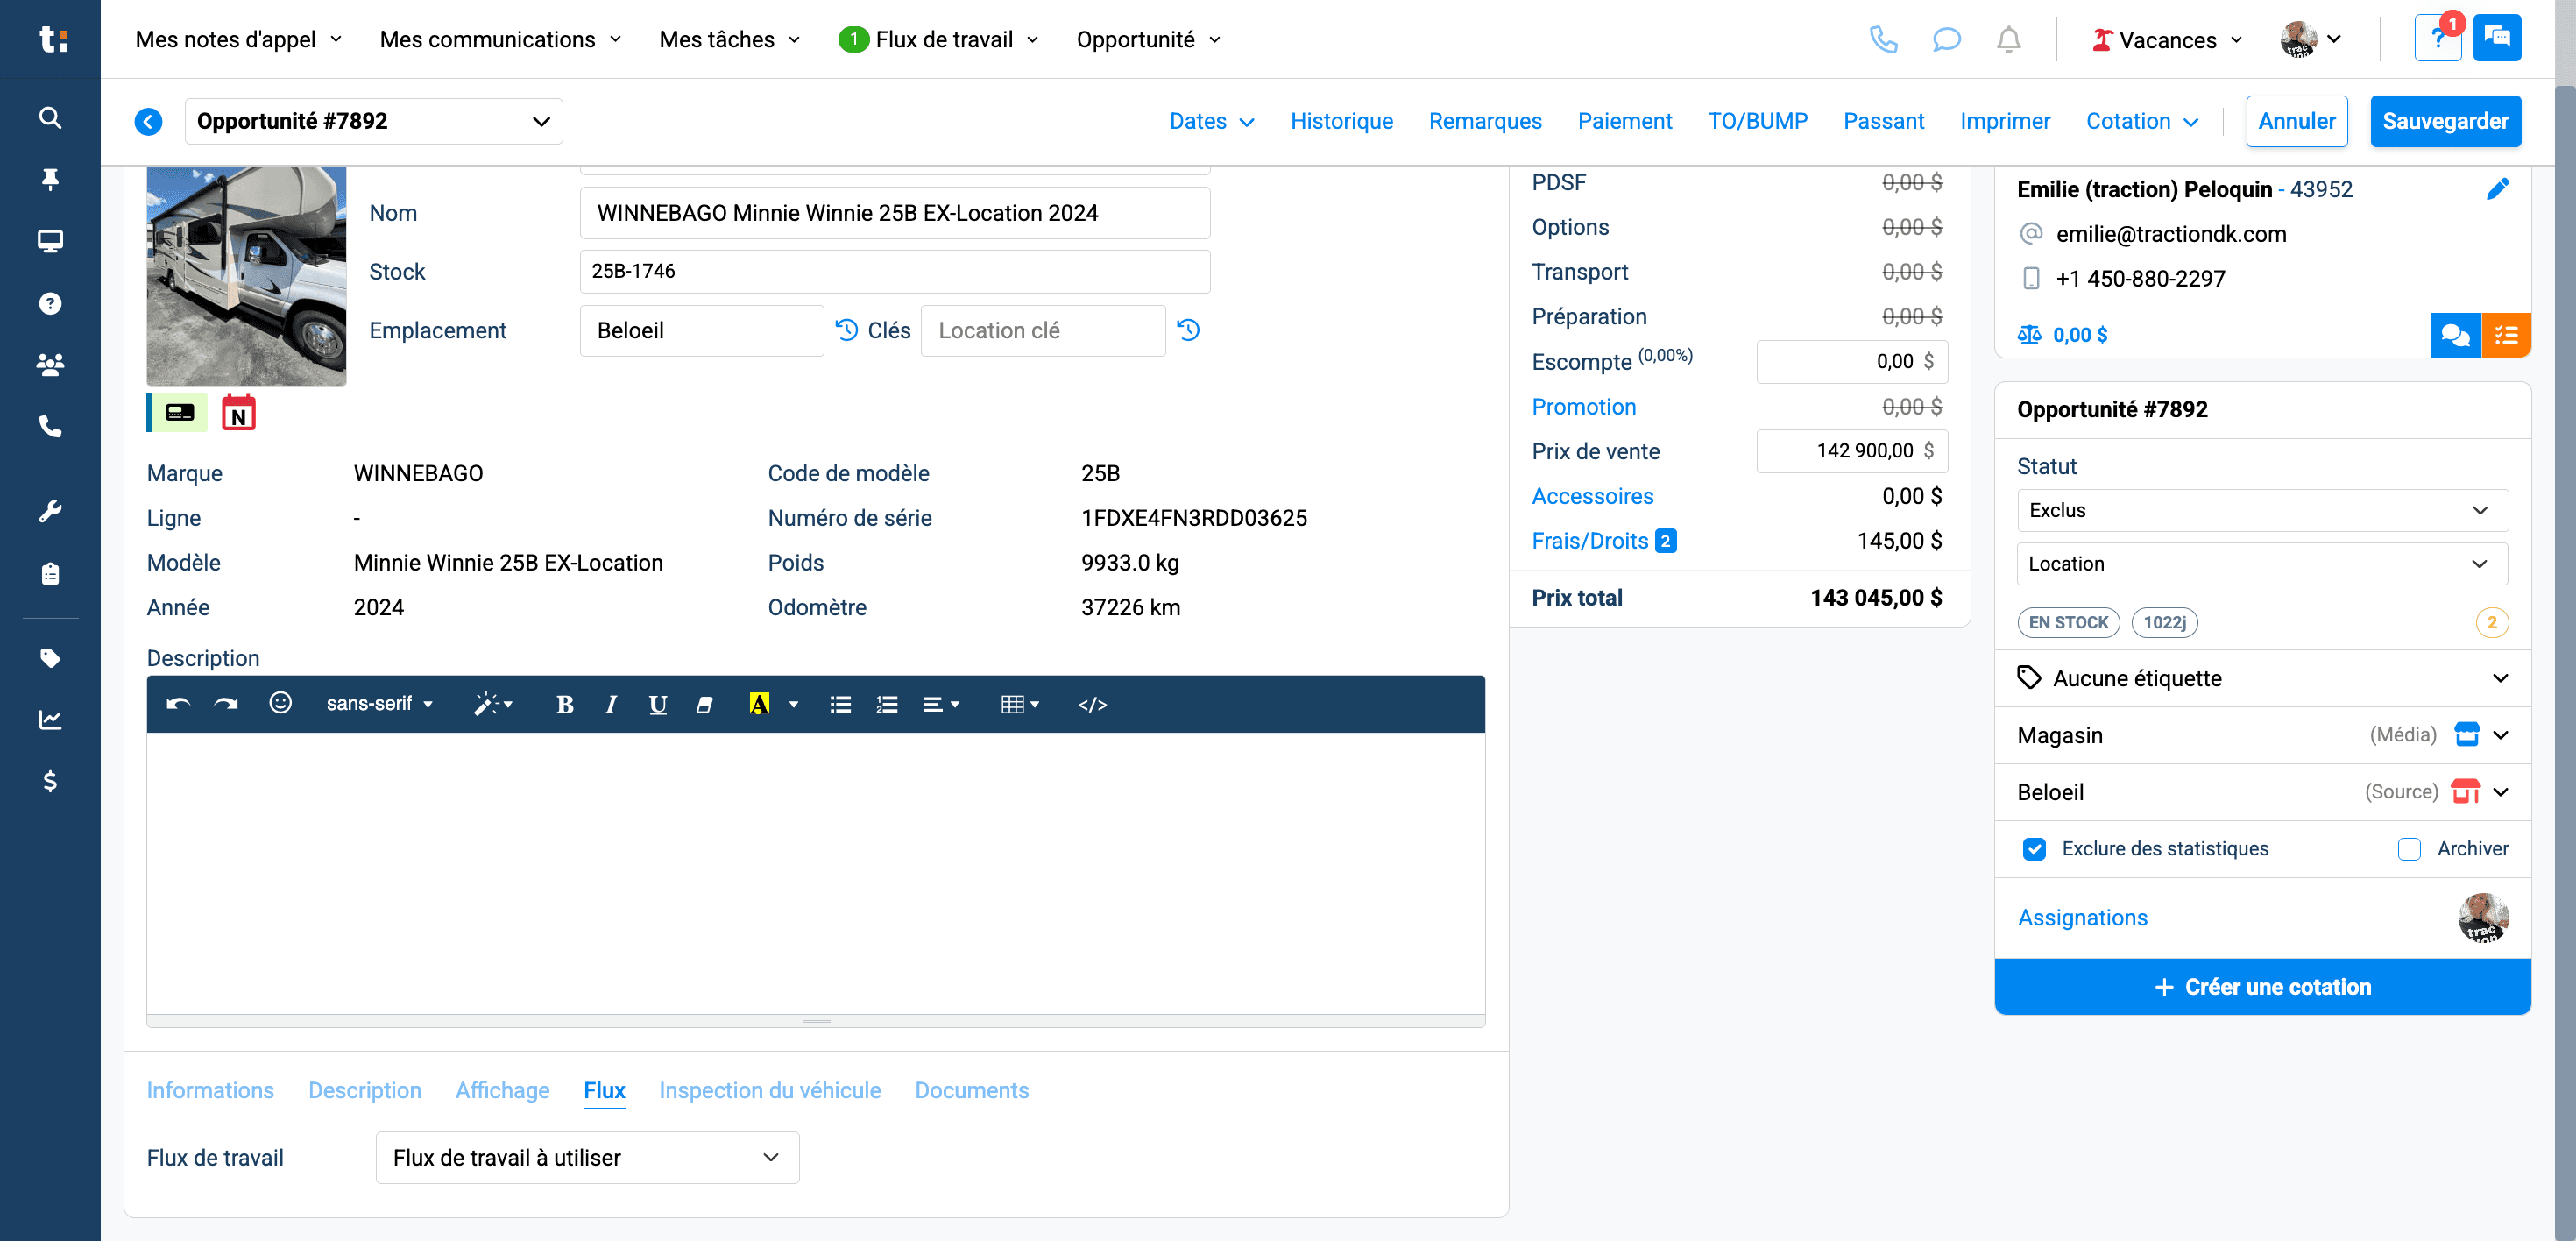Open the Historique link
This screenshot has width=2576, height=1241.
[x=1341, y=121]
